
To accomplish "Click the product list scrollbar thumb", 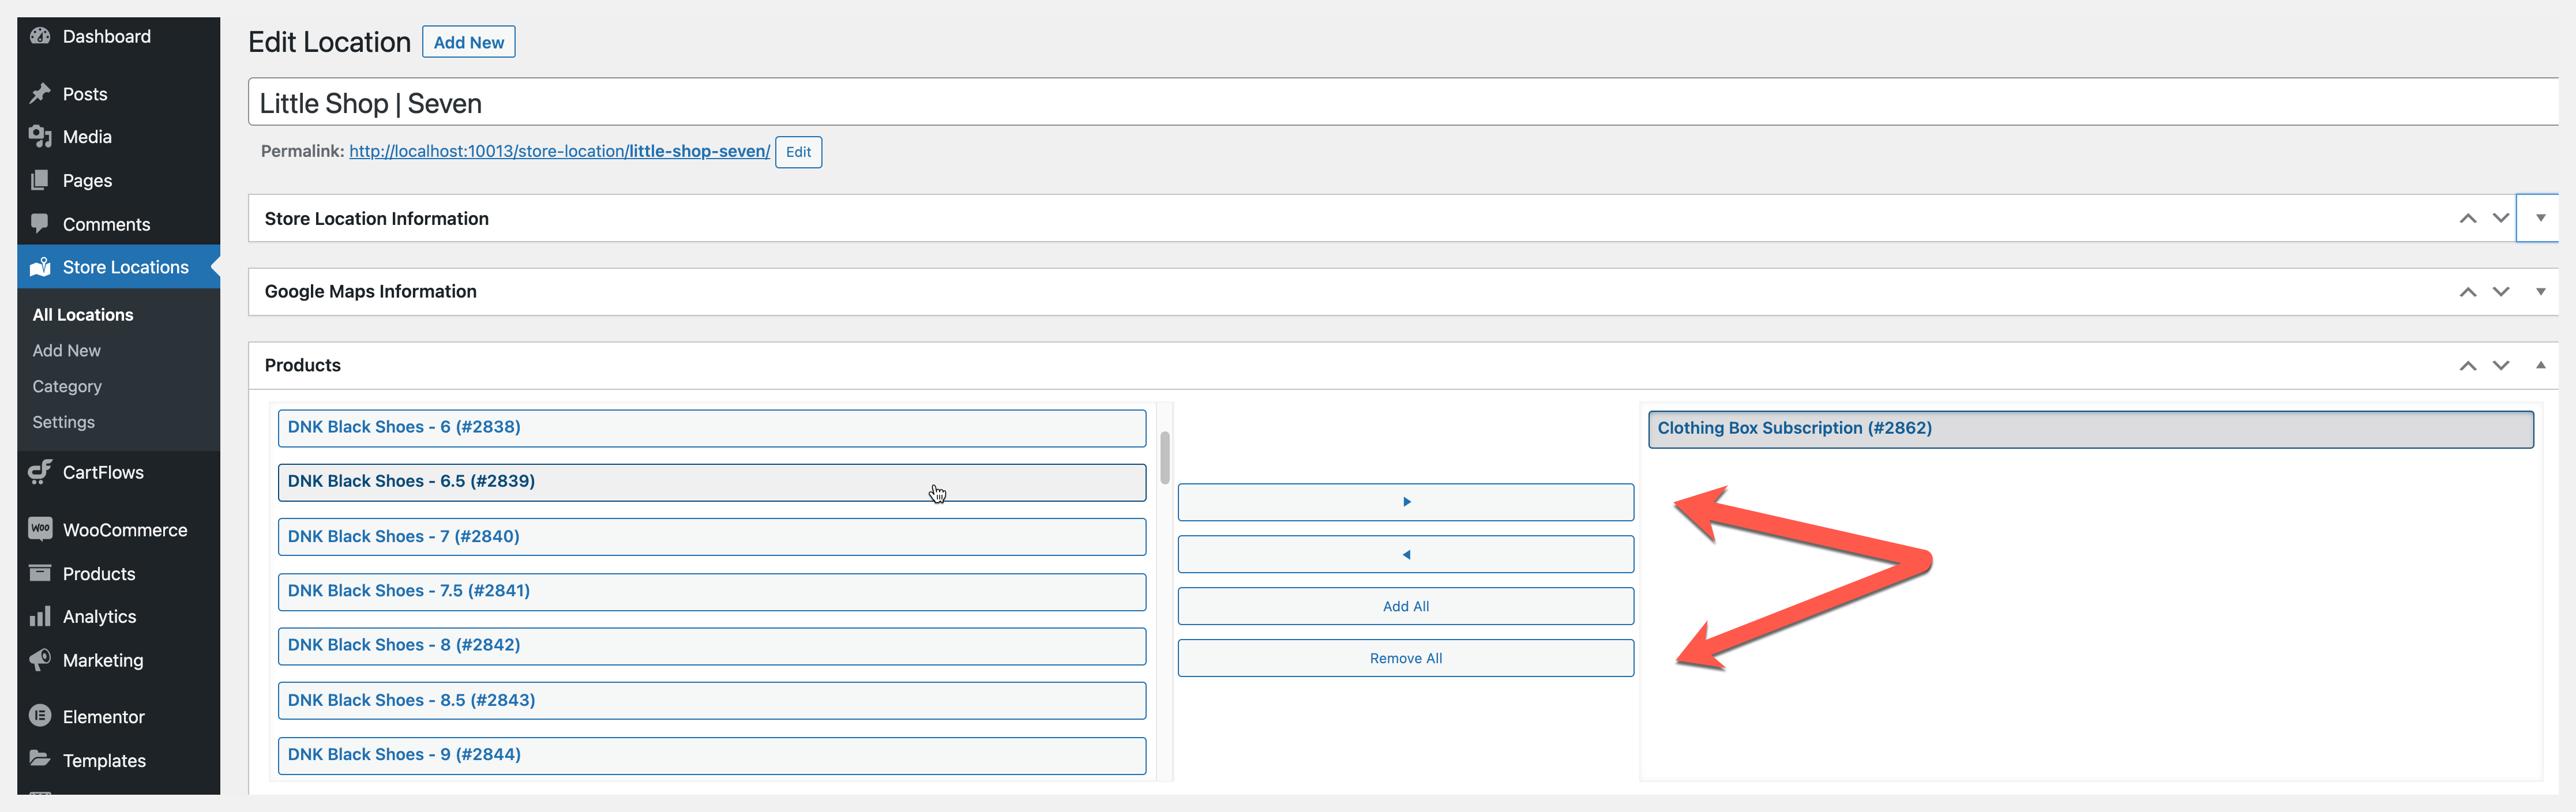I will pos(1165,457).
